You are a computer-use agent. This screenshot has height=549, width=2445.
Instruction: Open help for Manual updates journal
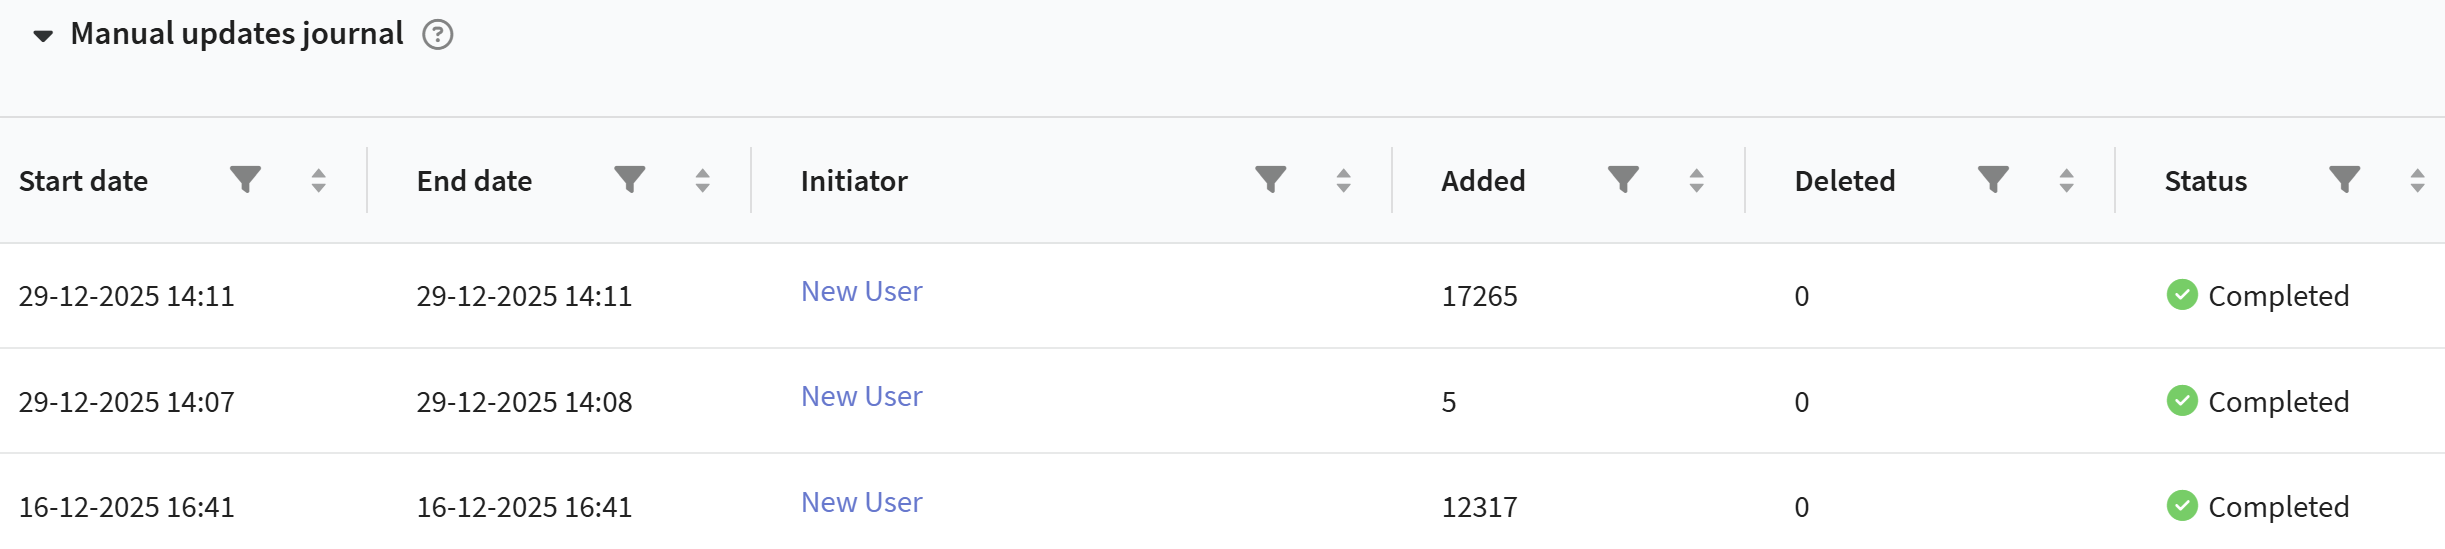point(437,35)
